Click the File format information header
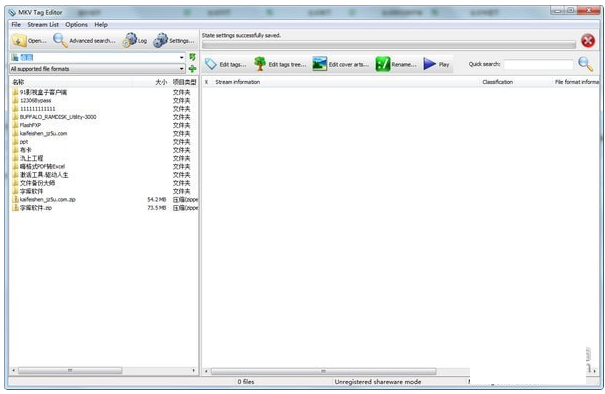 point(577,82)
